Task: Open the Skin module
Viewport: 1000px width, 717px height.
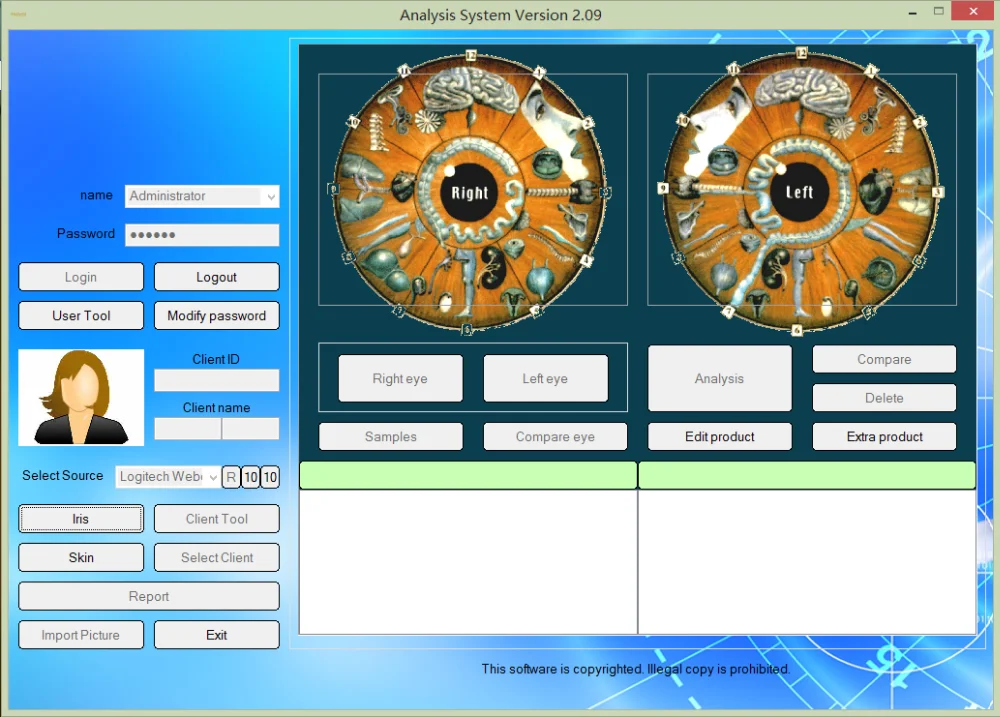Action: coord(81,558)
